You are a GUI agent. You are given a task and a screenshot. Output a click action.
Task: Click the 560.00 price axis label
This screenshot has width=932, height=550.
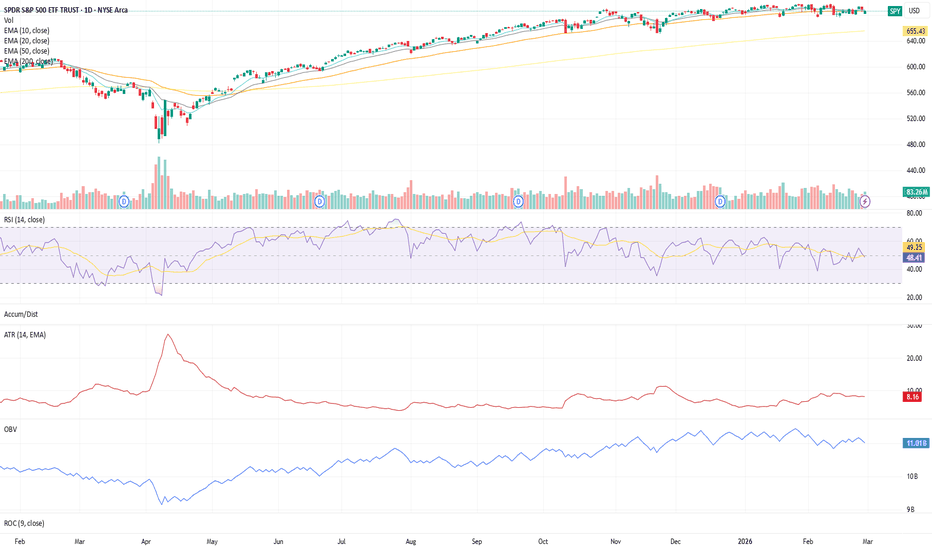coord(916,92)
